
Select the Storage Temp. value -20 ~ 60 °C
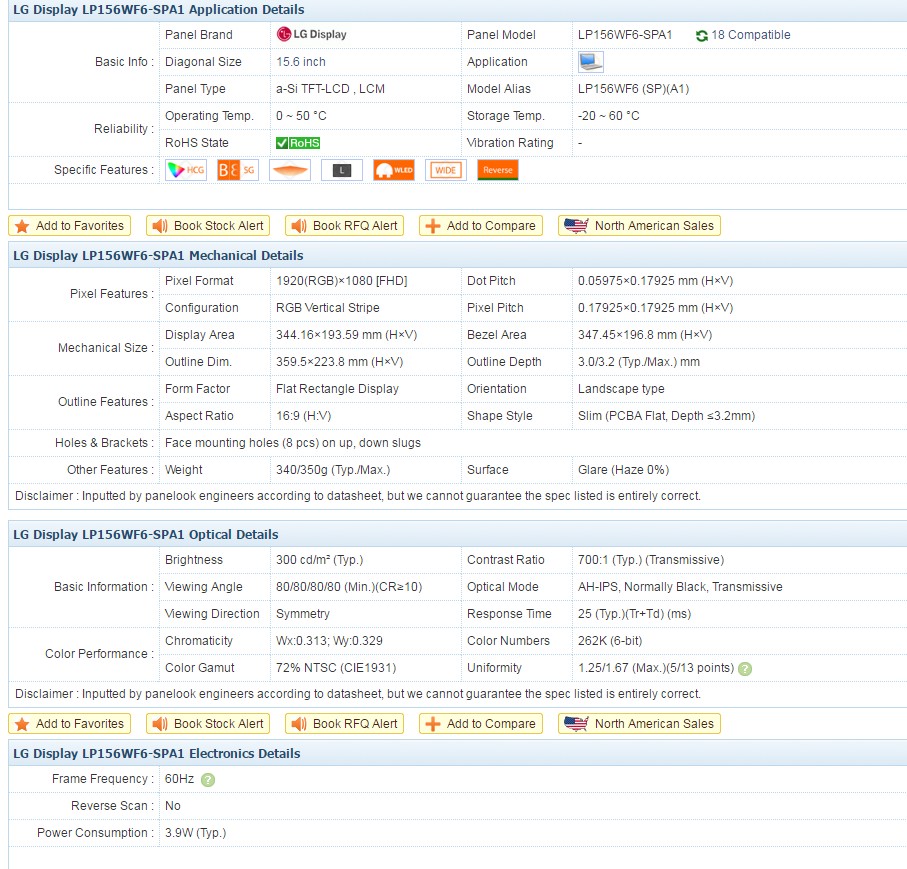tap(609, 116)
